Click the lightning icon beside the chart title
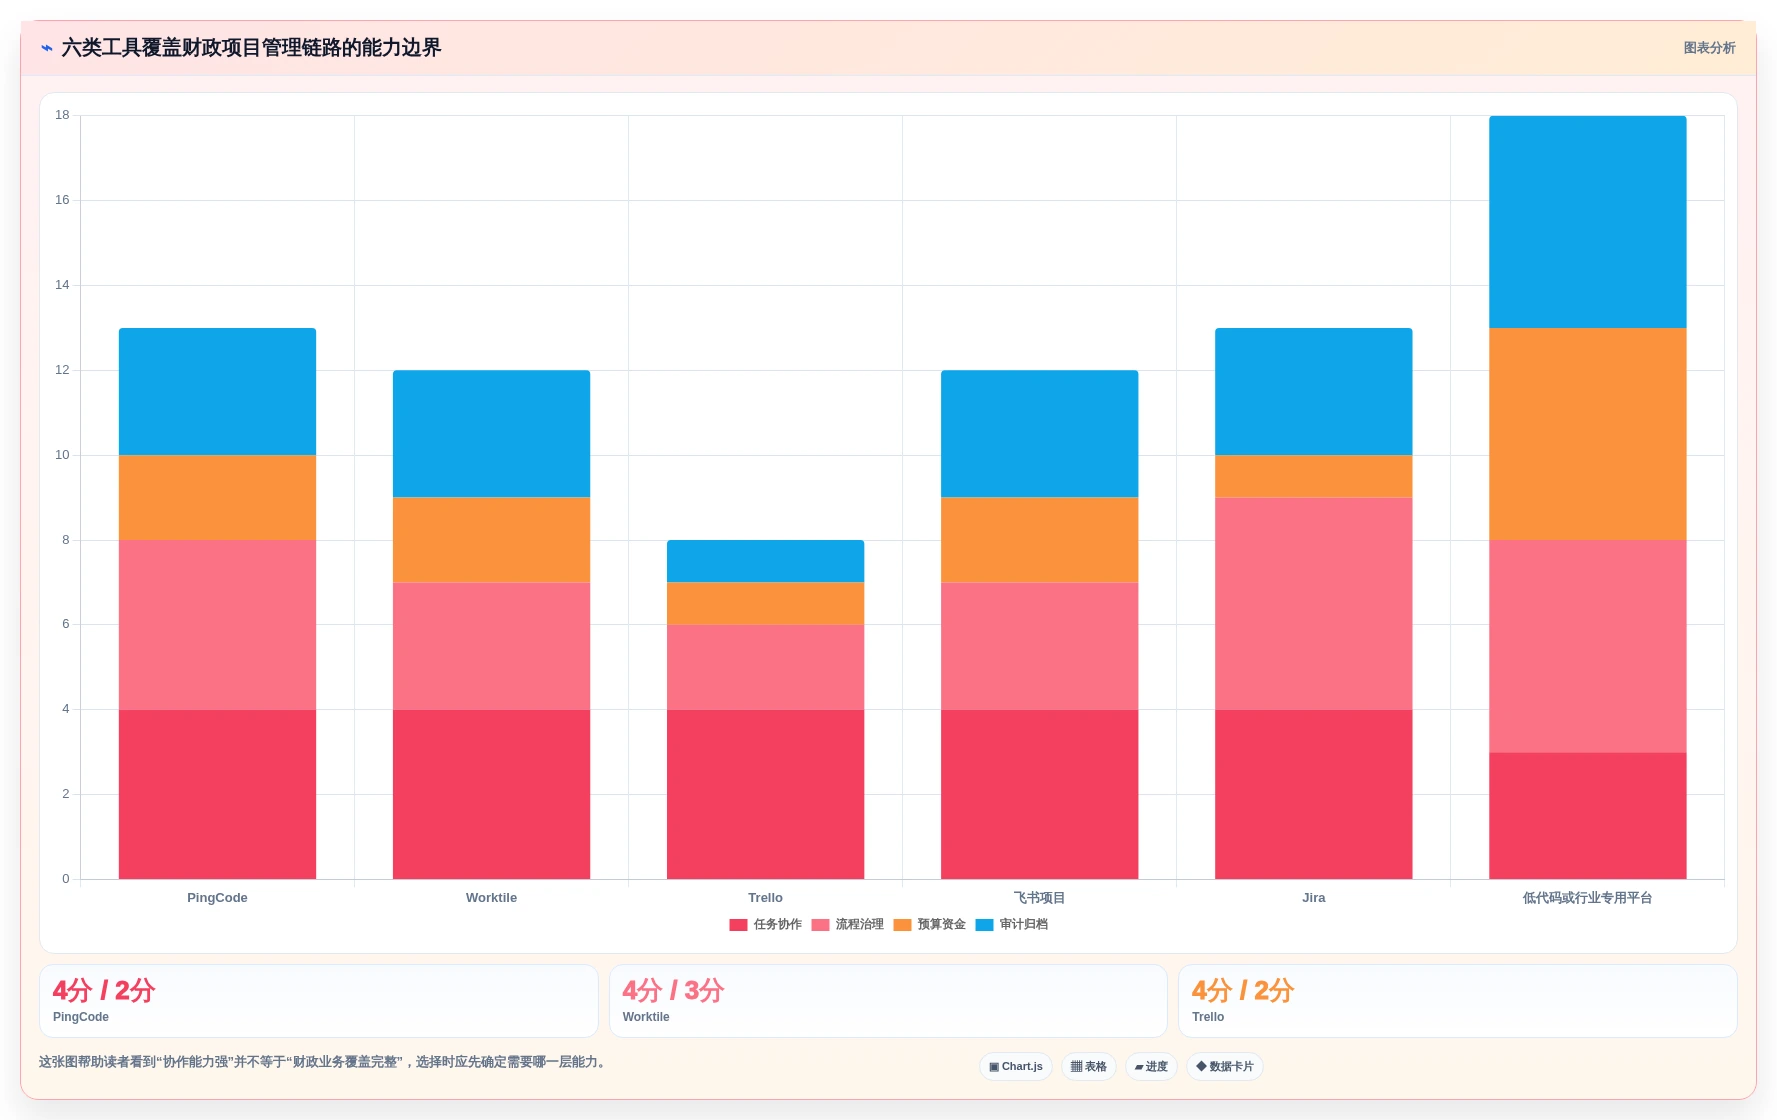The image size is (1777, 1120). [x=46, y=48]
